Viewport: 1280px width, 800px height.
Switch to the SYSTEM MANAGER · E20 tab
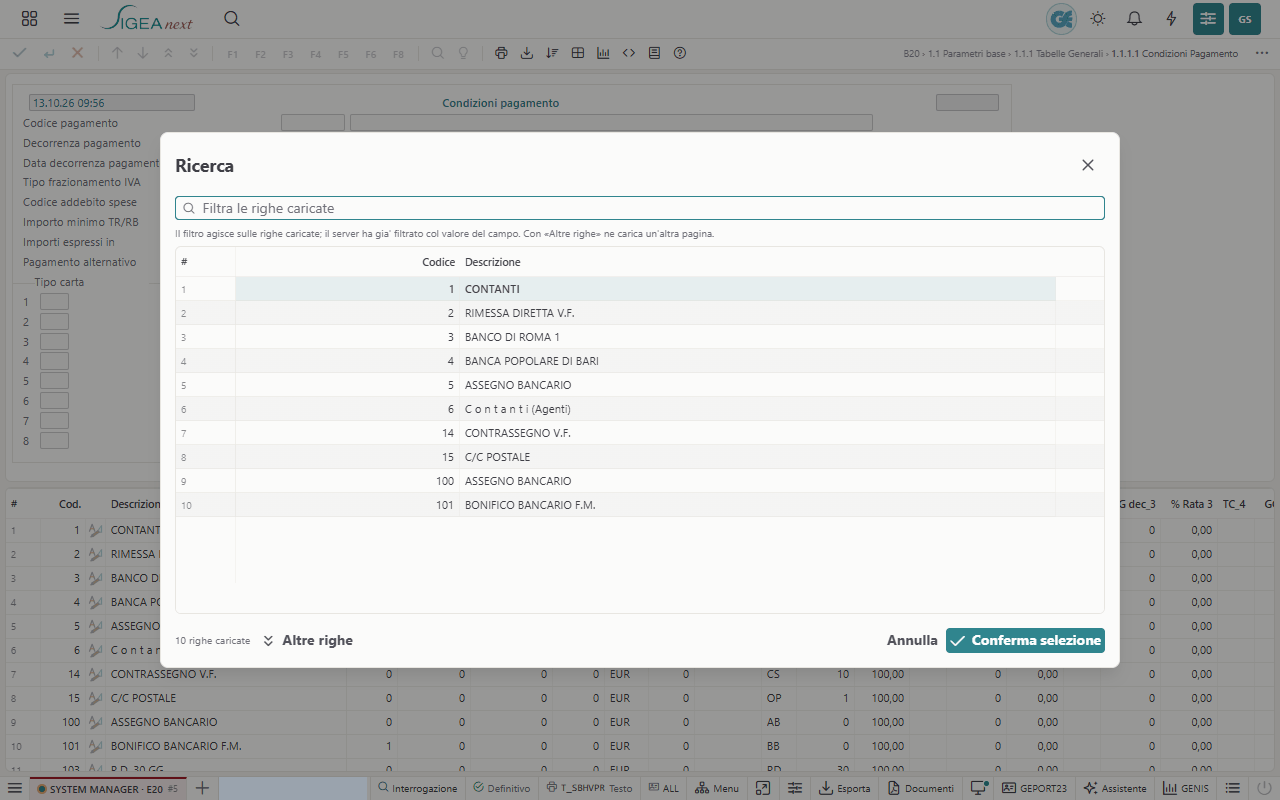pos(107,788)
